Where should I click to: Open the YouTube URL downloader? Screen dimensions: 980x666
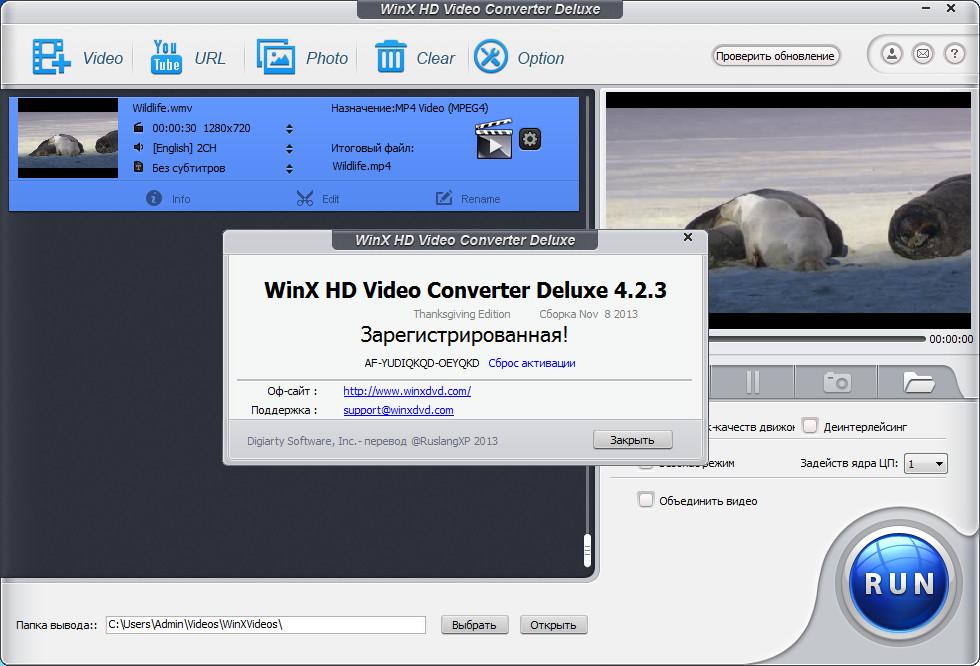166,57
